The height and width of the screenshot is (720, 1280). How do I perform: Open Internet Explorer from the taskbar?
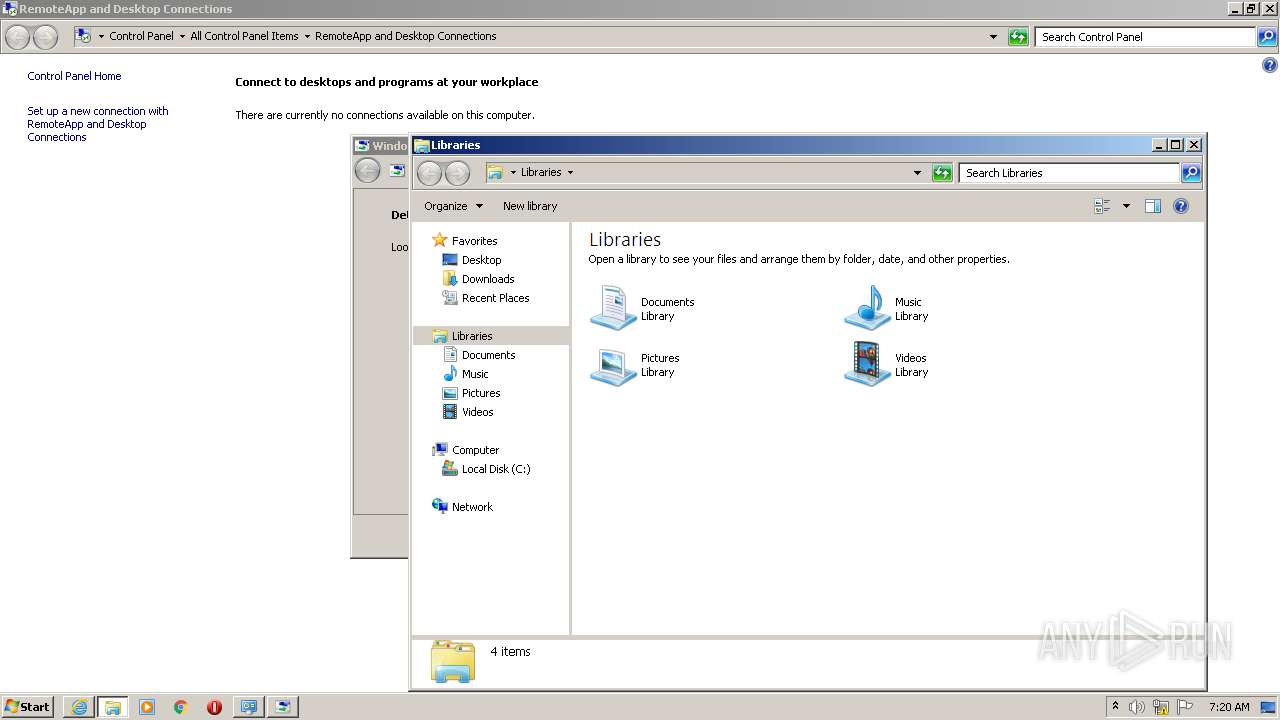(x=79, y=707)
